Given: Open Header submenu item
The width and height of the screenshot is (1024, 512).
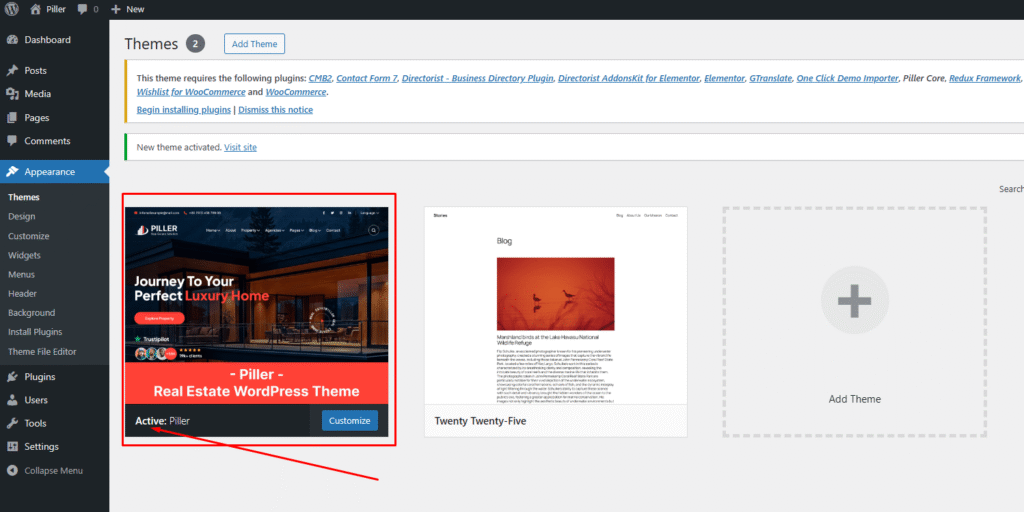Looking at the screenshot, I should point(22,294).
